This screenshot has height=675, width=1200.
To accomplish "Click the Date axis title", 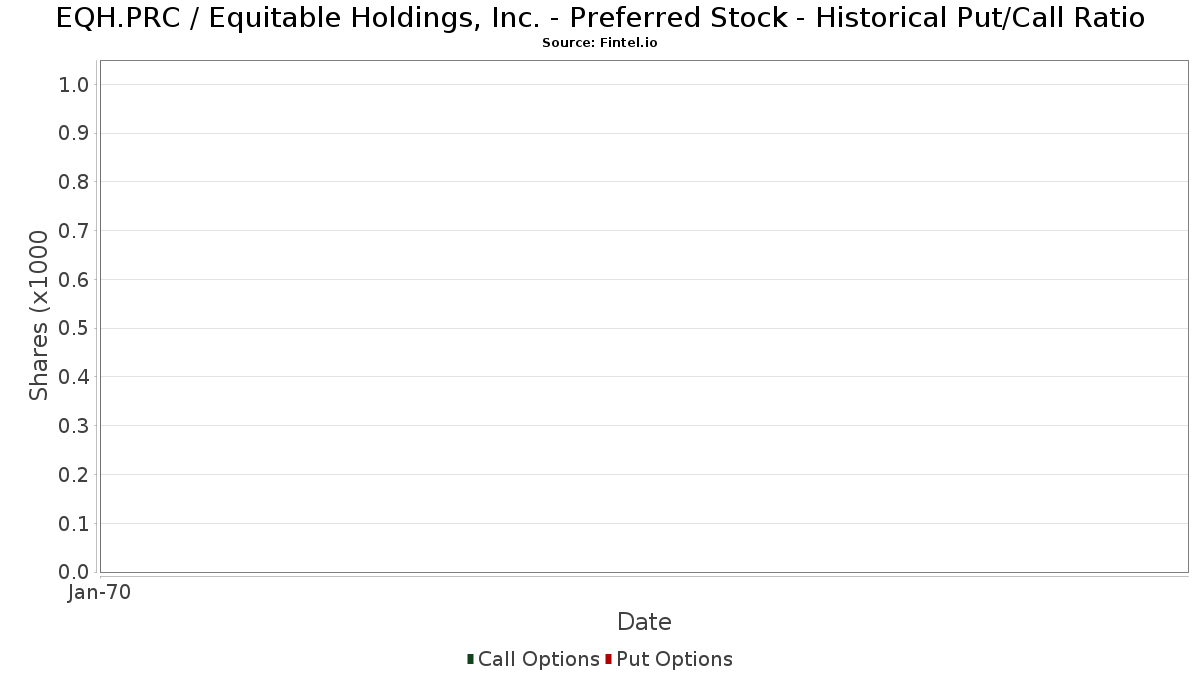I will [x=644, y=622].
